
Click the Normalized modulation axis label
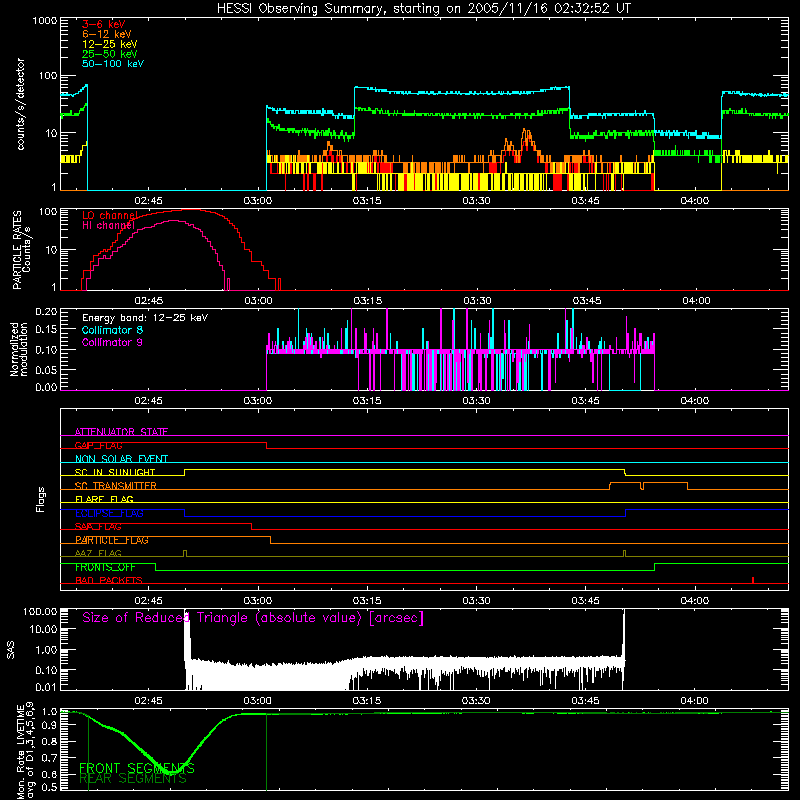coord(19,349)
